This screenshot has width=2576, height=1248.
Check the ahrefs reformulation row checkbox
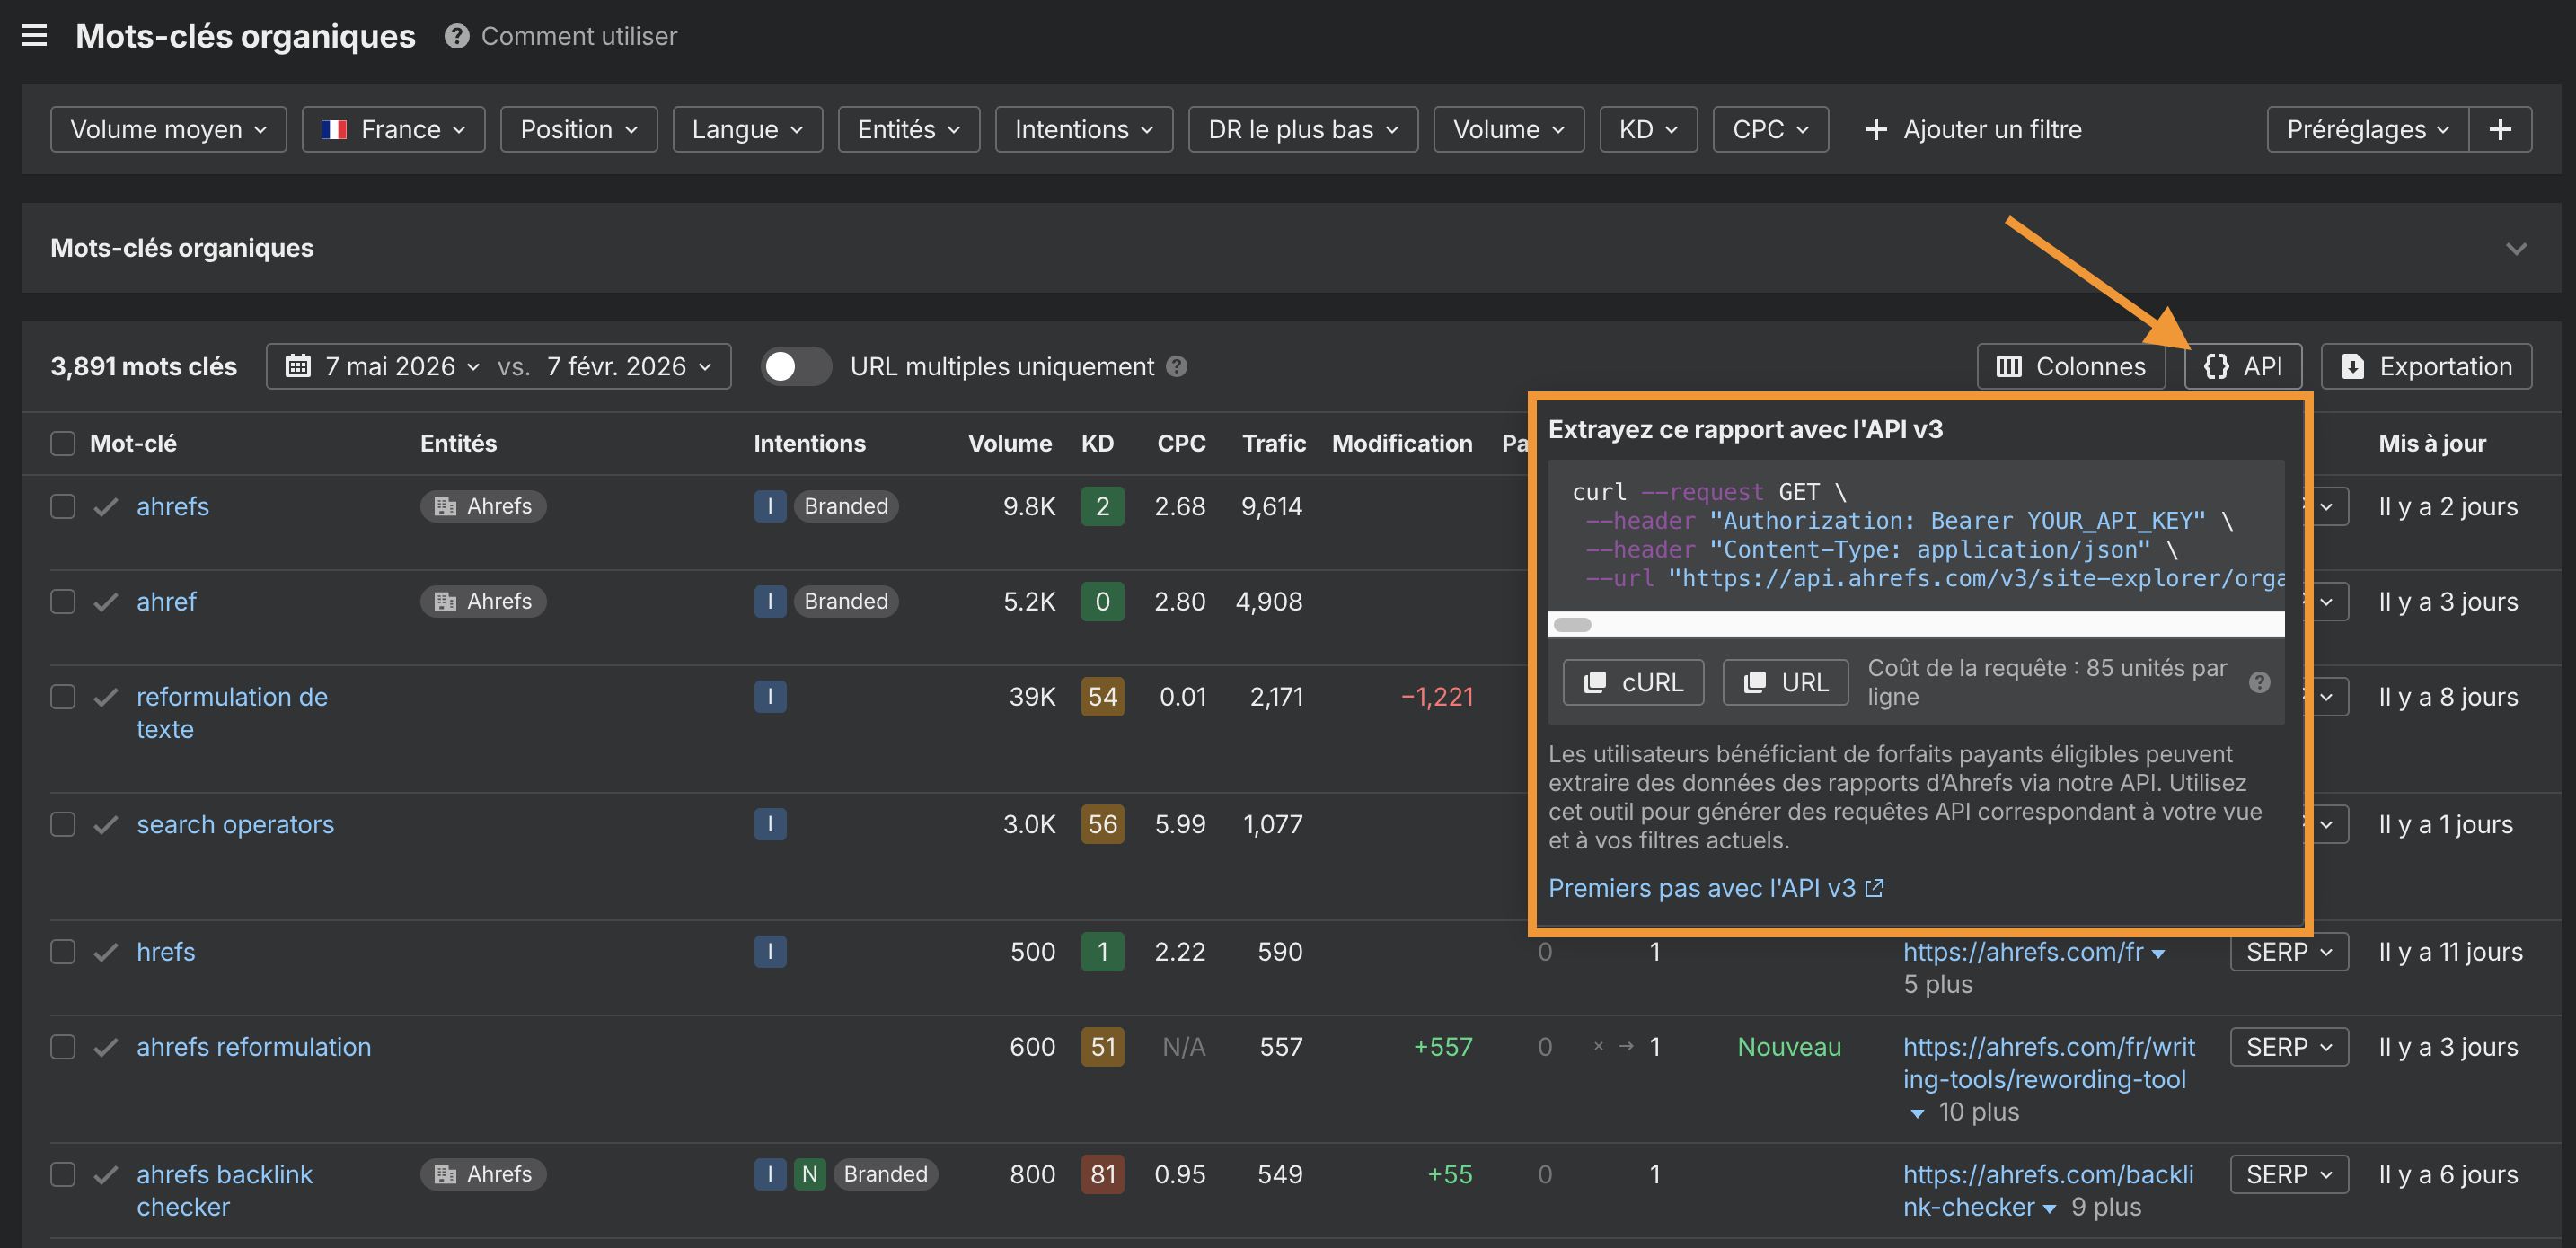[x=63, y=1046]
